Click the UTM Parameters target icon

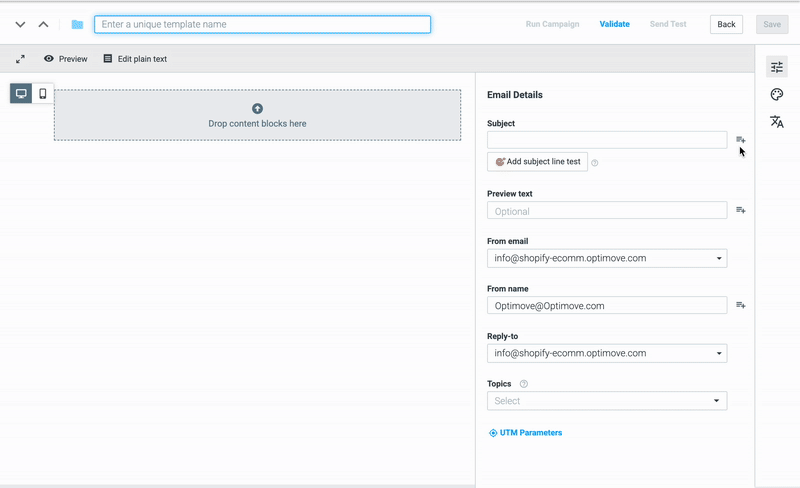point(493,433)
